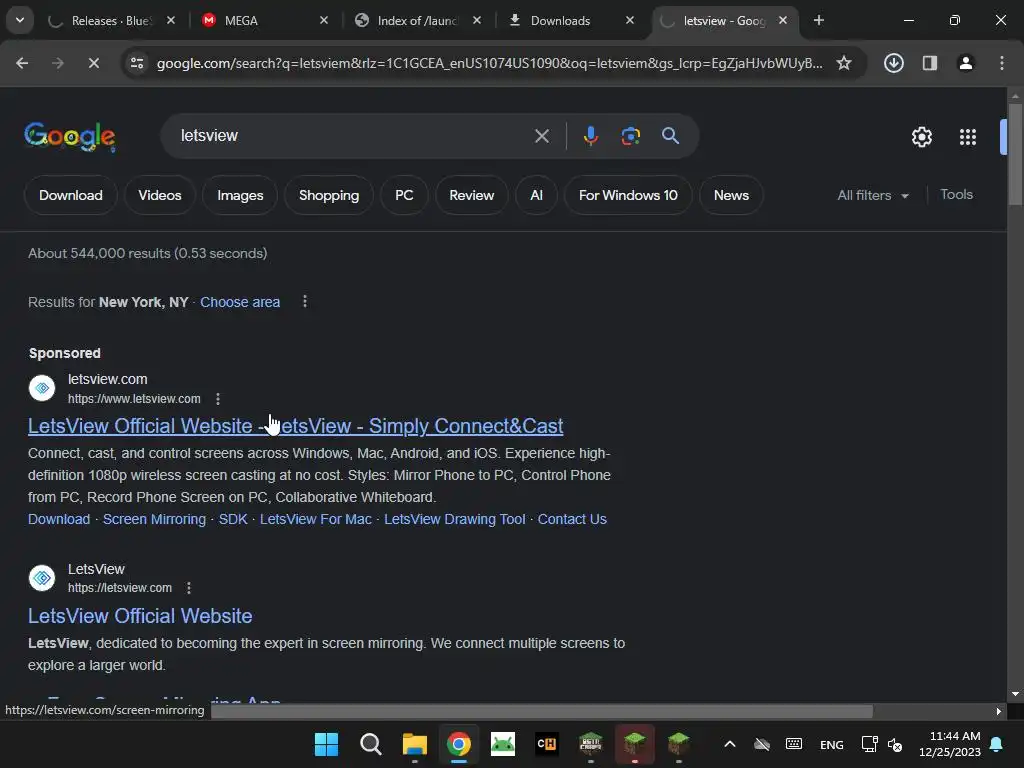Select the Shopping filter chip
The image size is (1024, 768).
click(329, 195)
